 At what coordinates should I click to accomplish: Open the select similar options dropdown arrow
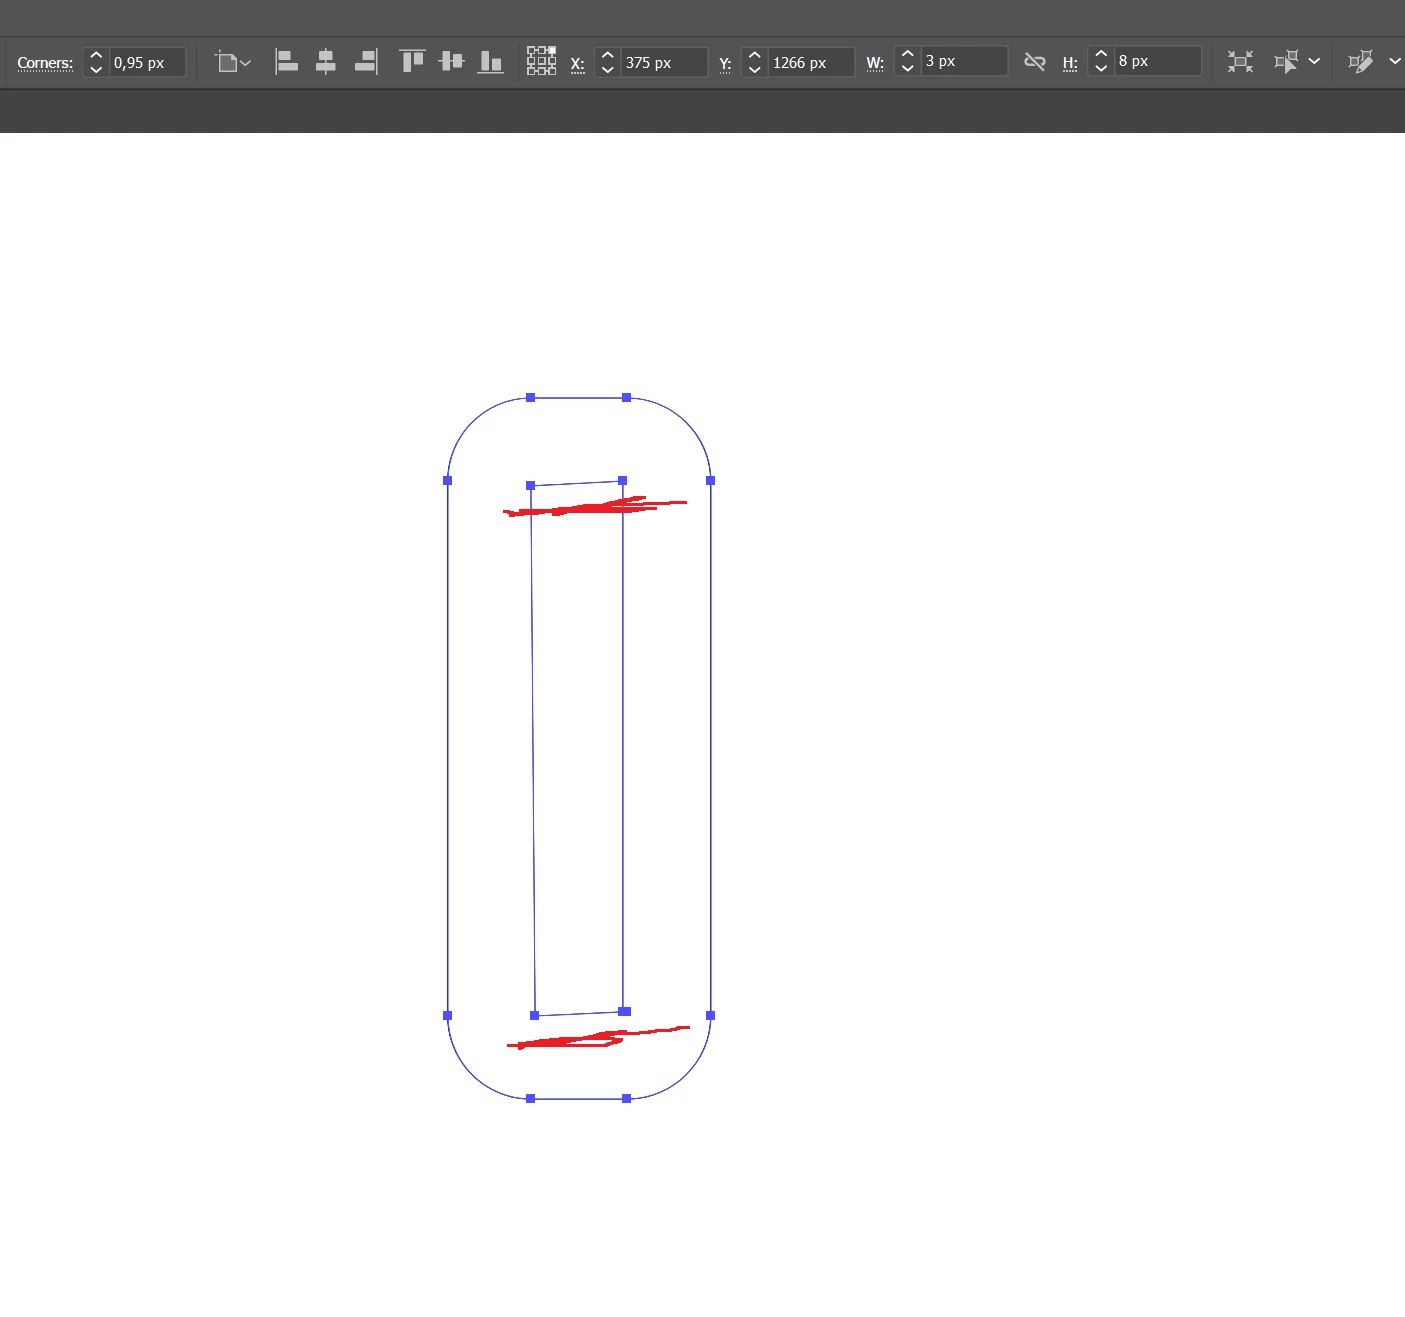pos(1314,62)
